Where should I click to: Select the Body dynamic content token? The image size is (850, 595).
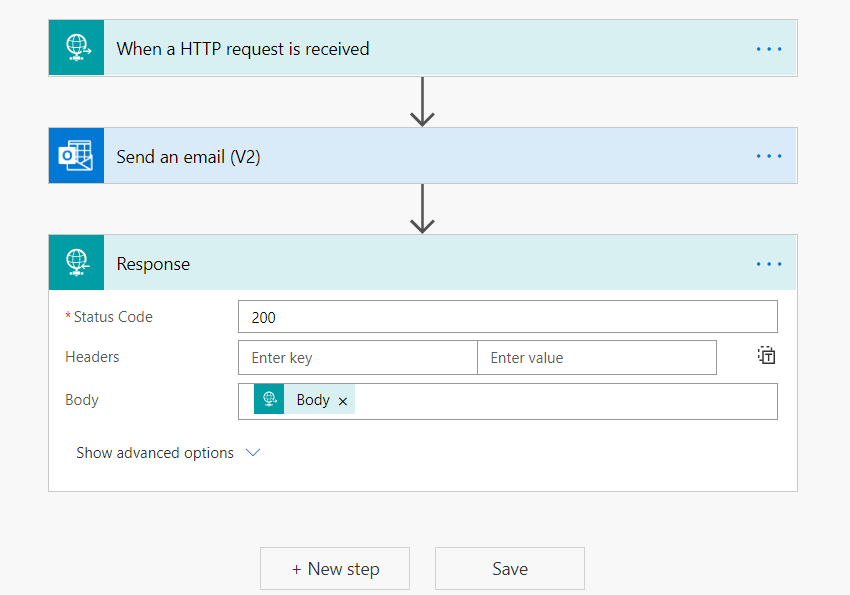point(312,400)
